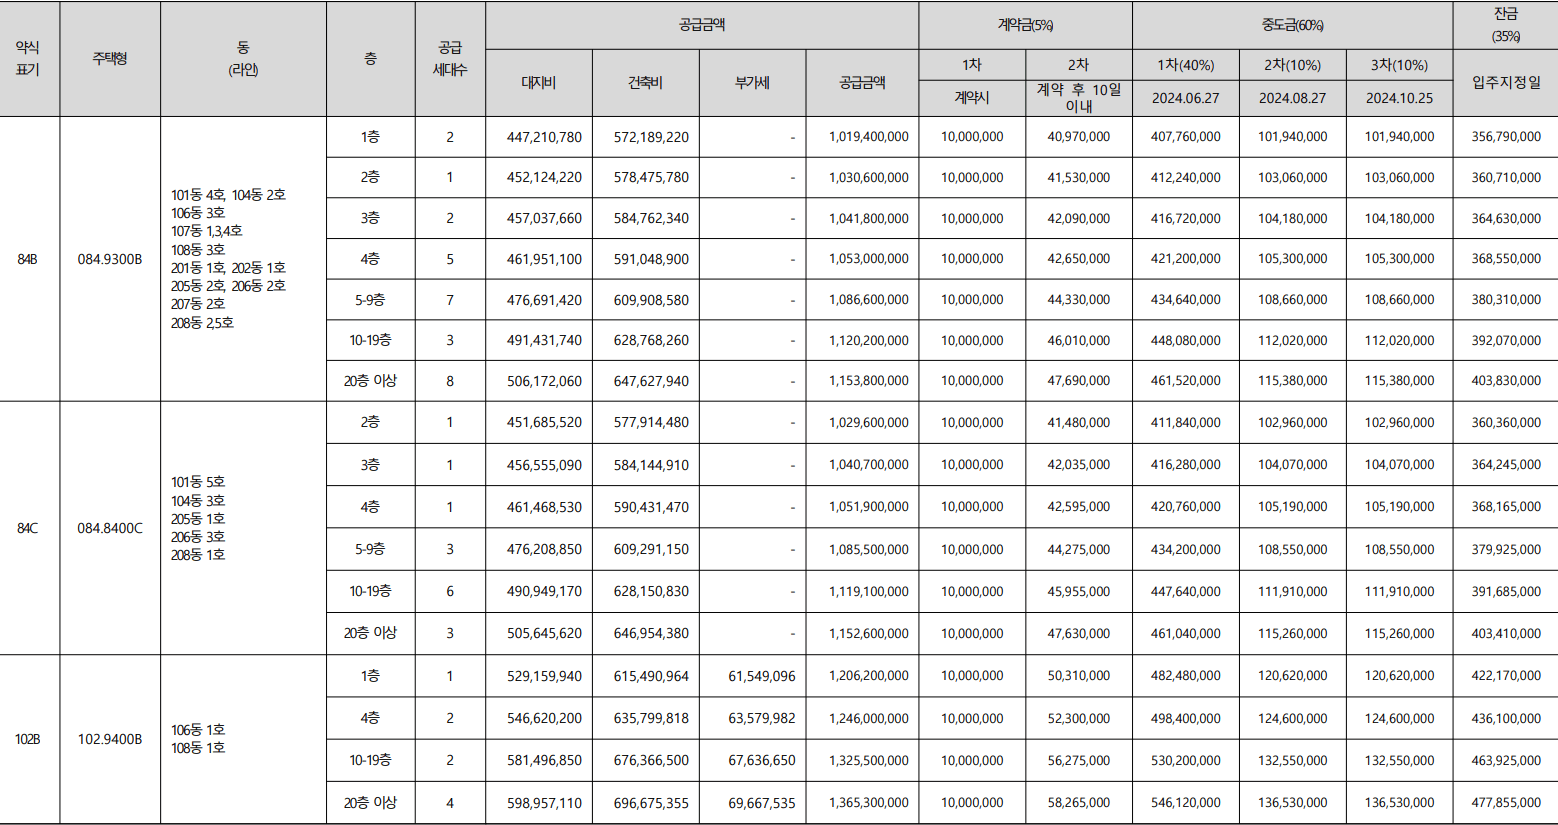The image size is (1558, 825).
Task: Select interim payment 530,200,000
Action: tap(1185, 760)
